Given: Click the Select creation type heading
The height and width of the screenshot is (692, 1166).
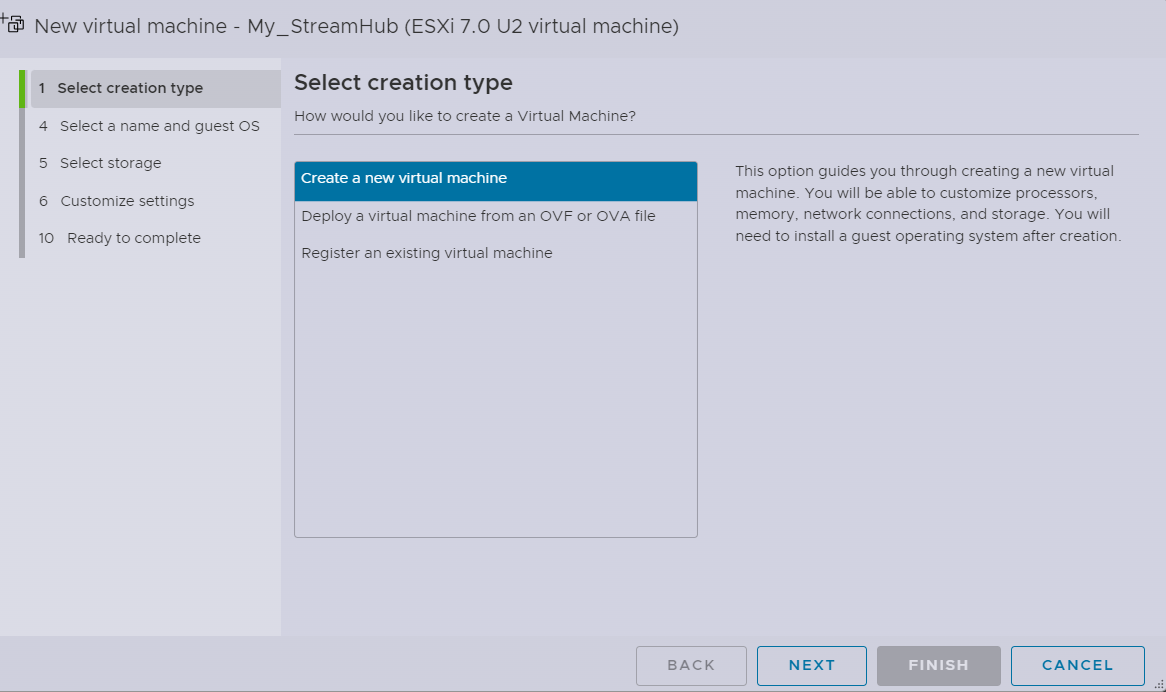Looking at the screenshot, I should point(403,83).
